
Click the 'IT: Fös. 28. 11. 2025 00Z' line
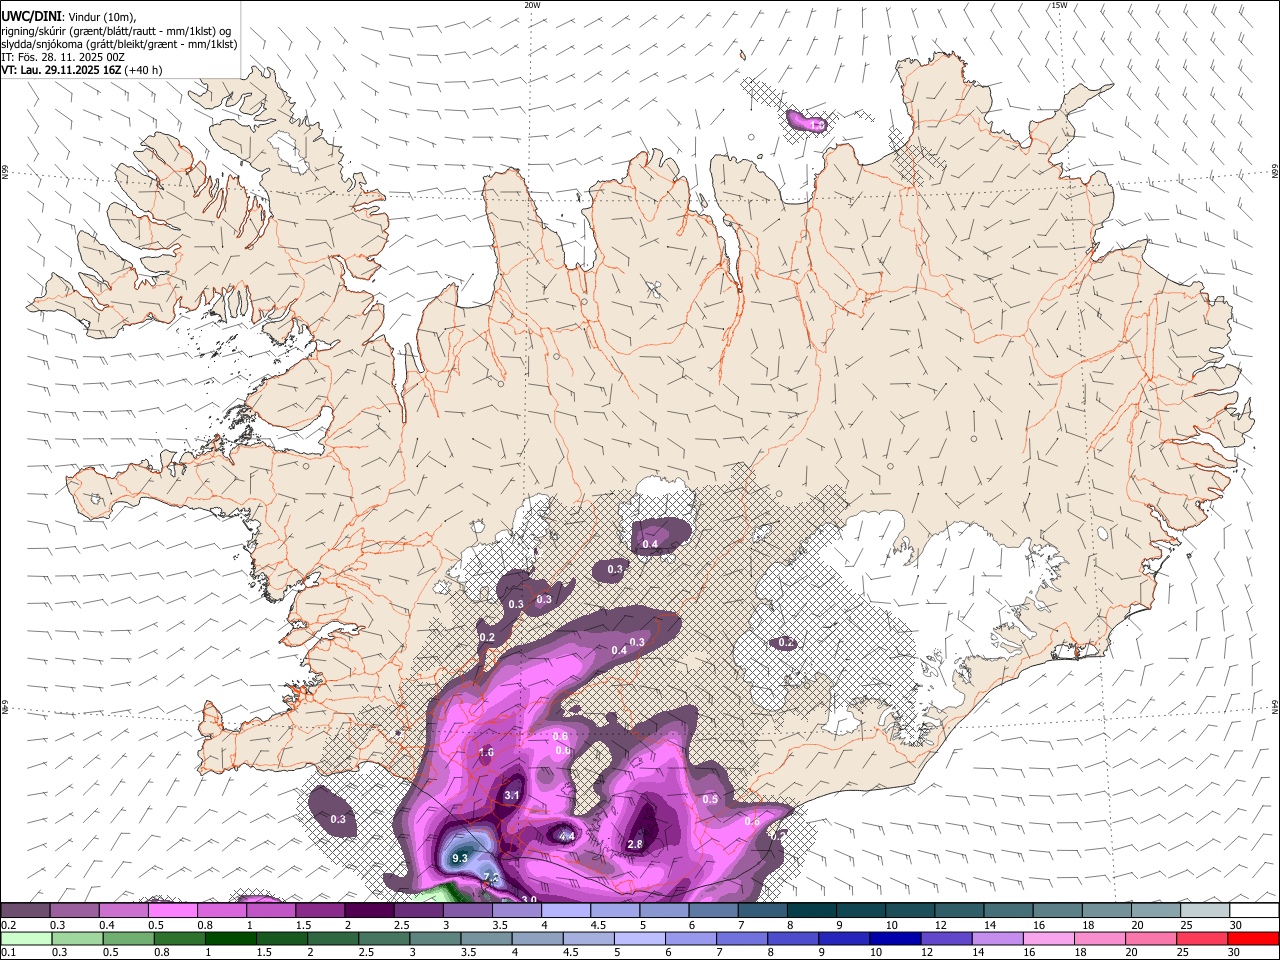pyautogui.click(x=63, y=57)
